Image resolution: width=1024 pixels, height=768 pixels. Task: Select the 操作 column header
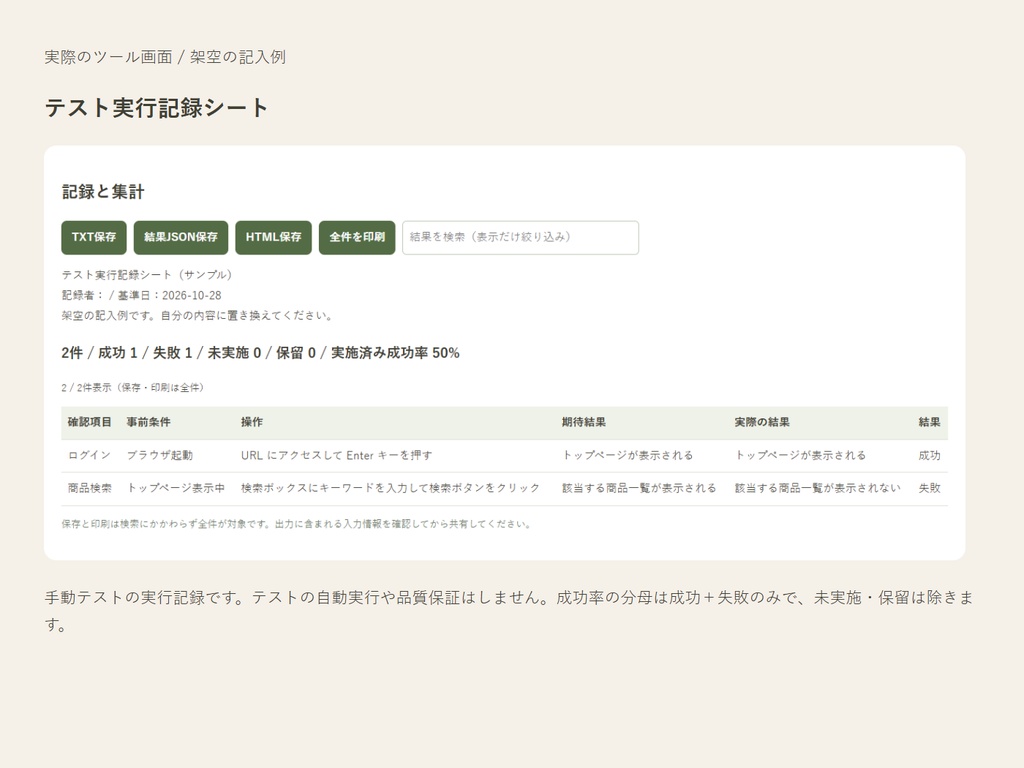point(251,422)
